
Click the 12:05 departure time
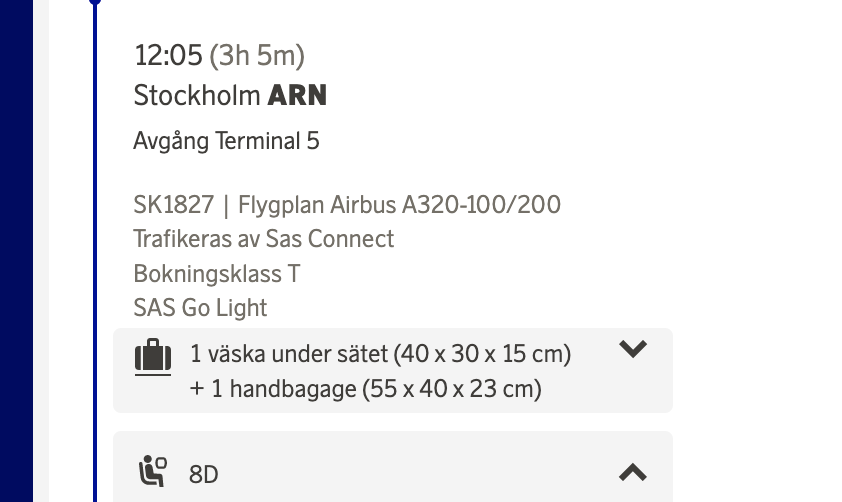(168, 55)
